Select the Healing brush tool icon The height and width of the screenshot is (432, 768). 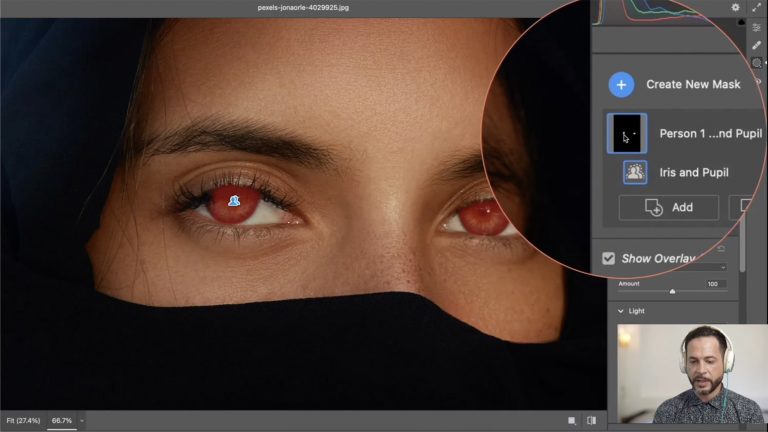tap(757, 45)
